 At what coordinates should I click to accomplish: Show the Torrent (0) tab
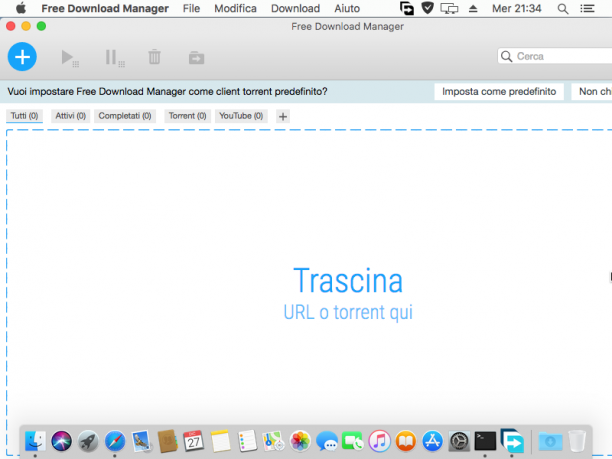click(187, 116)
